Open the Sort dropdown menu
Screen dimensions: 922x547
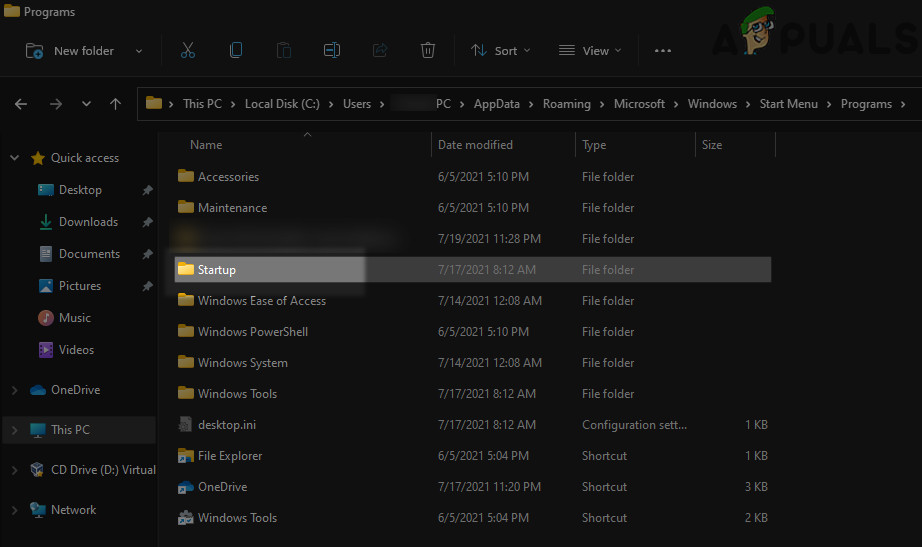500,50
